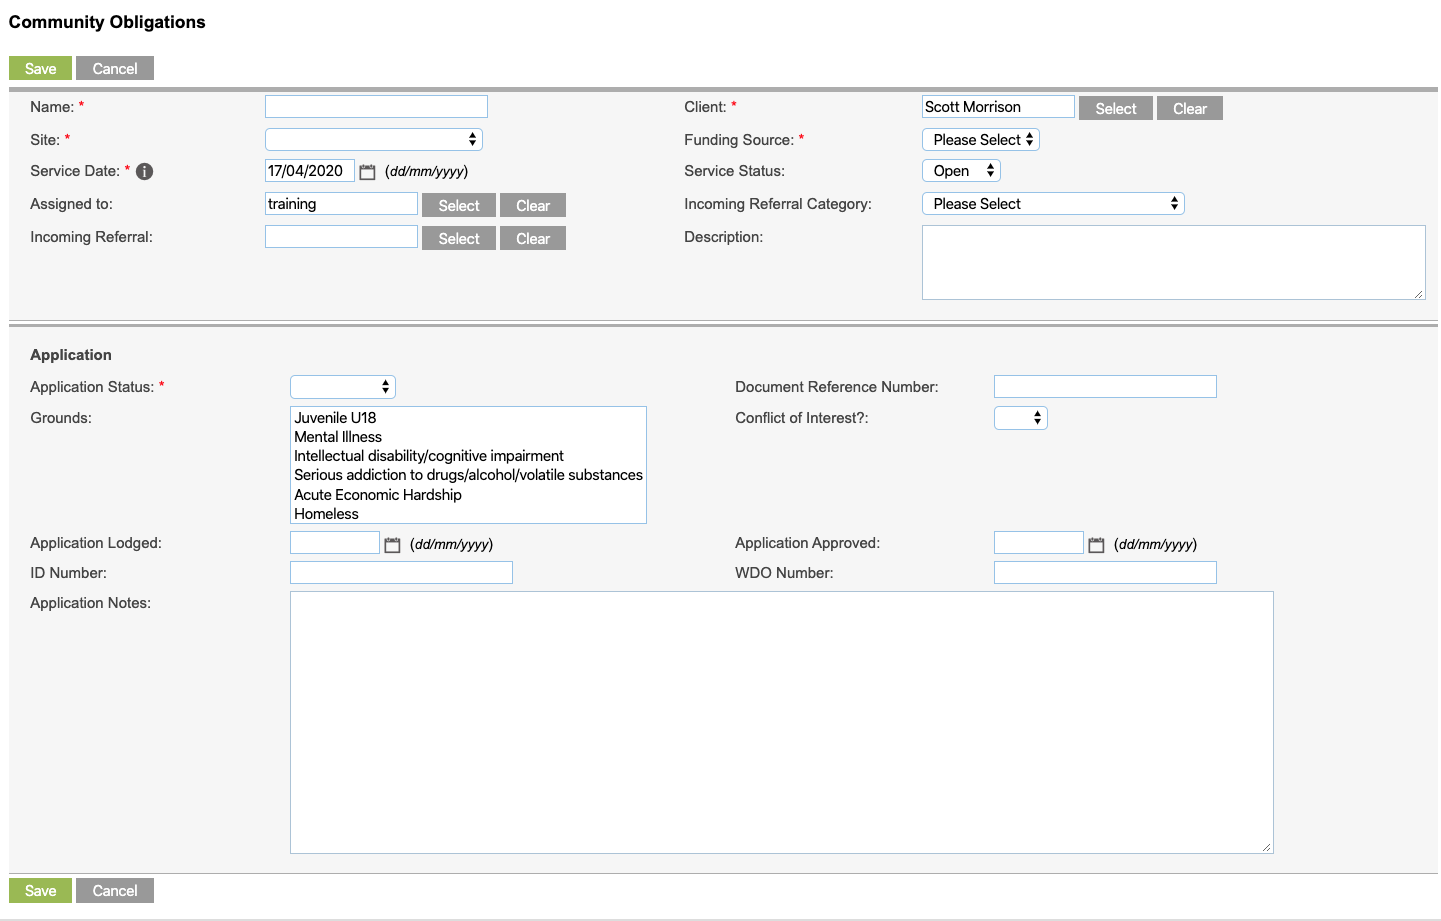Screen dimensions: 1441x921
Task: Open the Site dropdown
Action: 374,139
